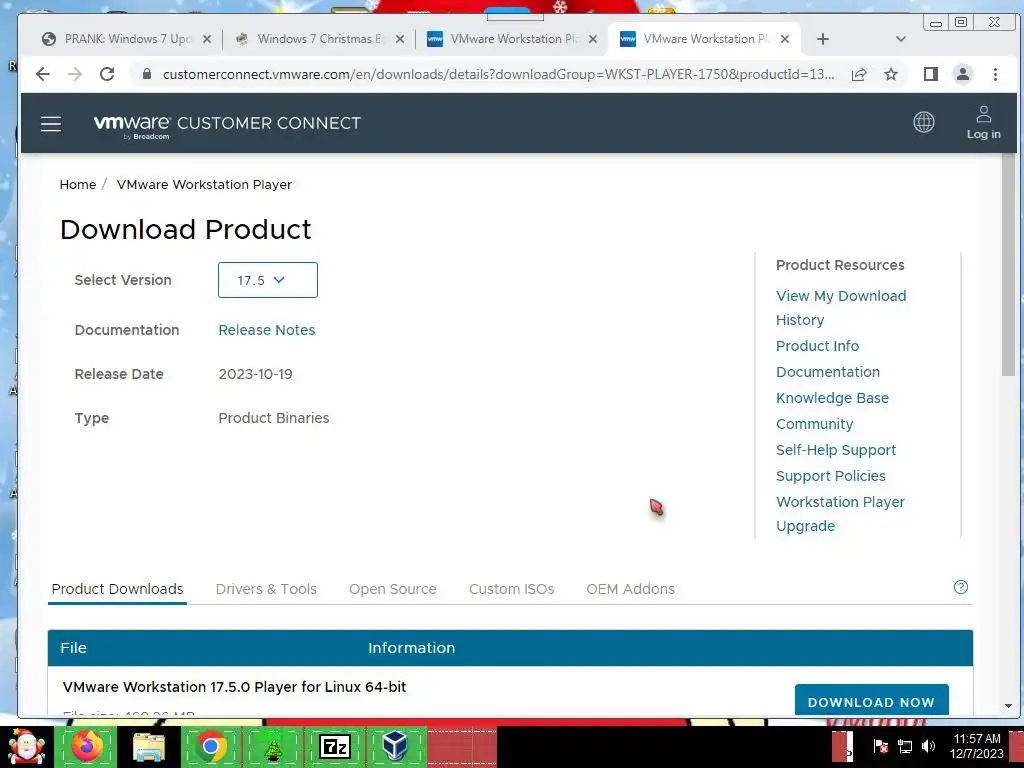Click the address bar URL

498,74
